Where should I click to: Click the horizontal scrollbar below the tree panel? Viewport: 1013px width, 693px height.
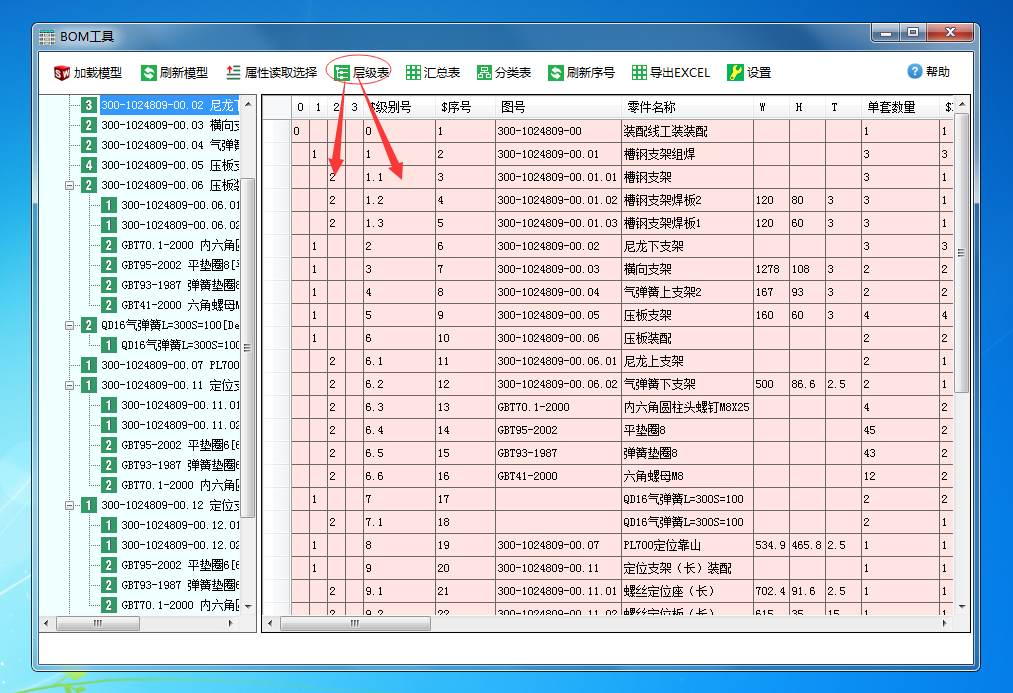click(x=98, y=622)
